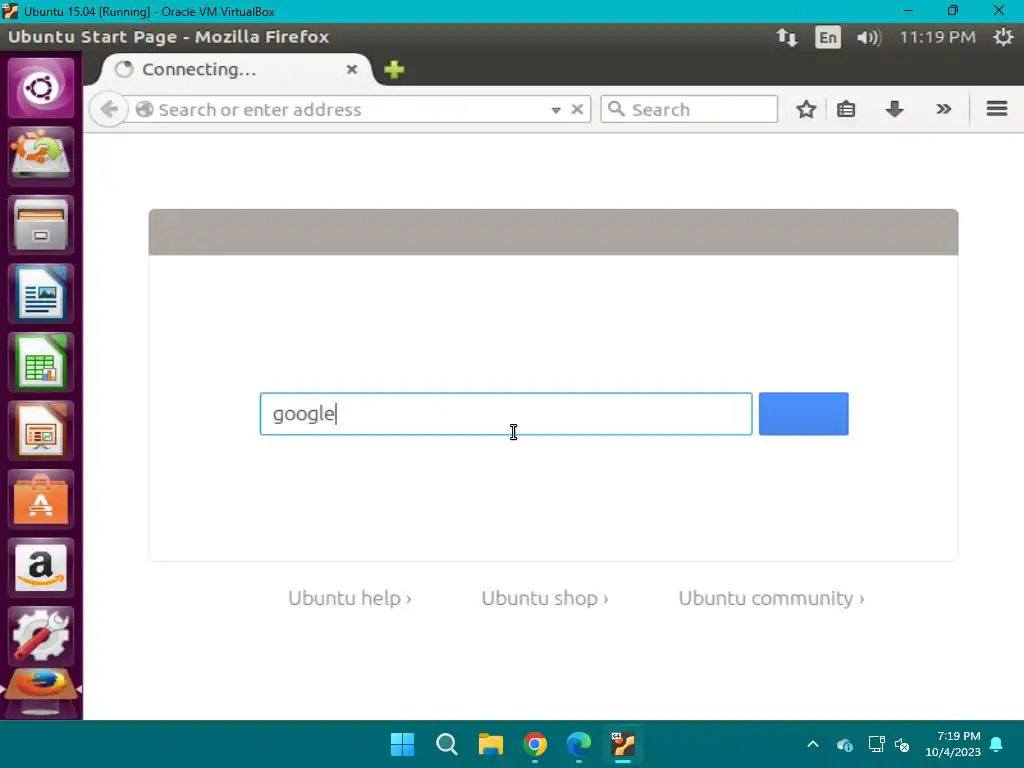Image resolution: width=1024 pixels, height=768 pixels.
Task: Stop loading with the address bar X
Action: point(577,109)
